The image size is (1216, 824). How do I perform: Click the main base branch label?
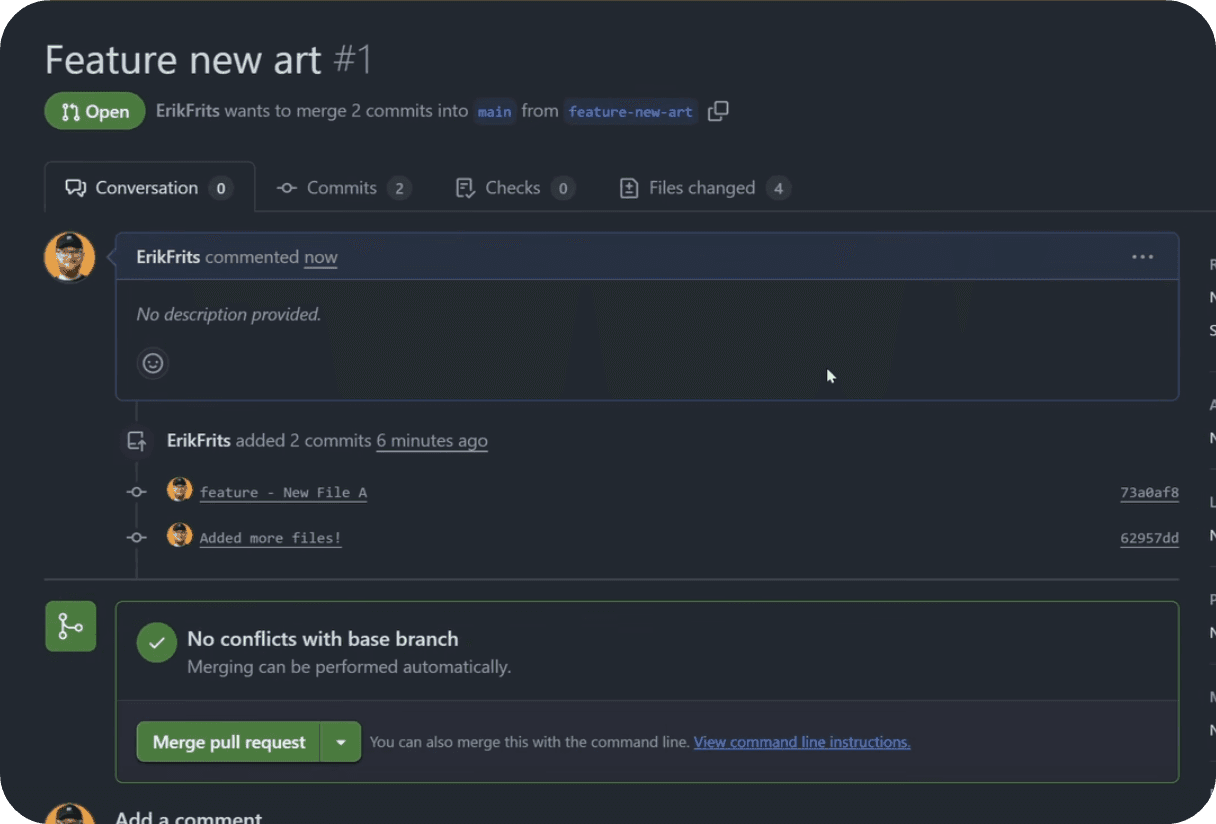[x=494, y=111]
